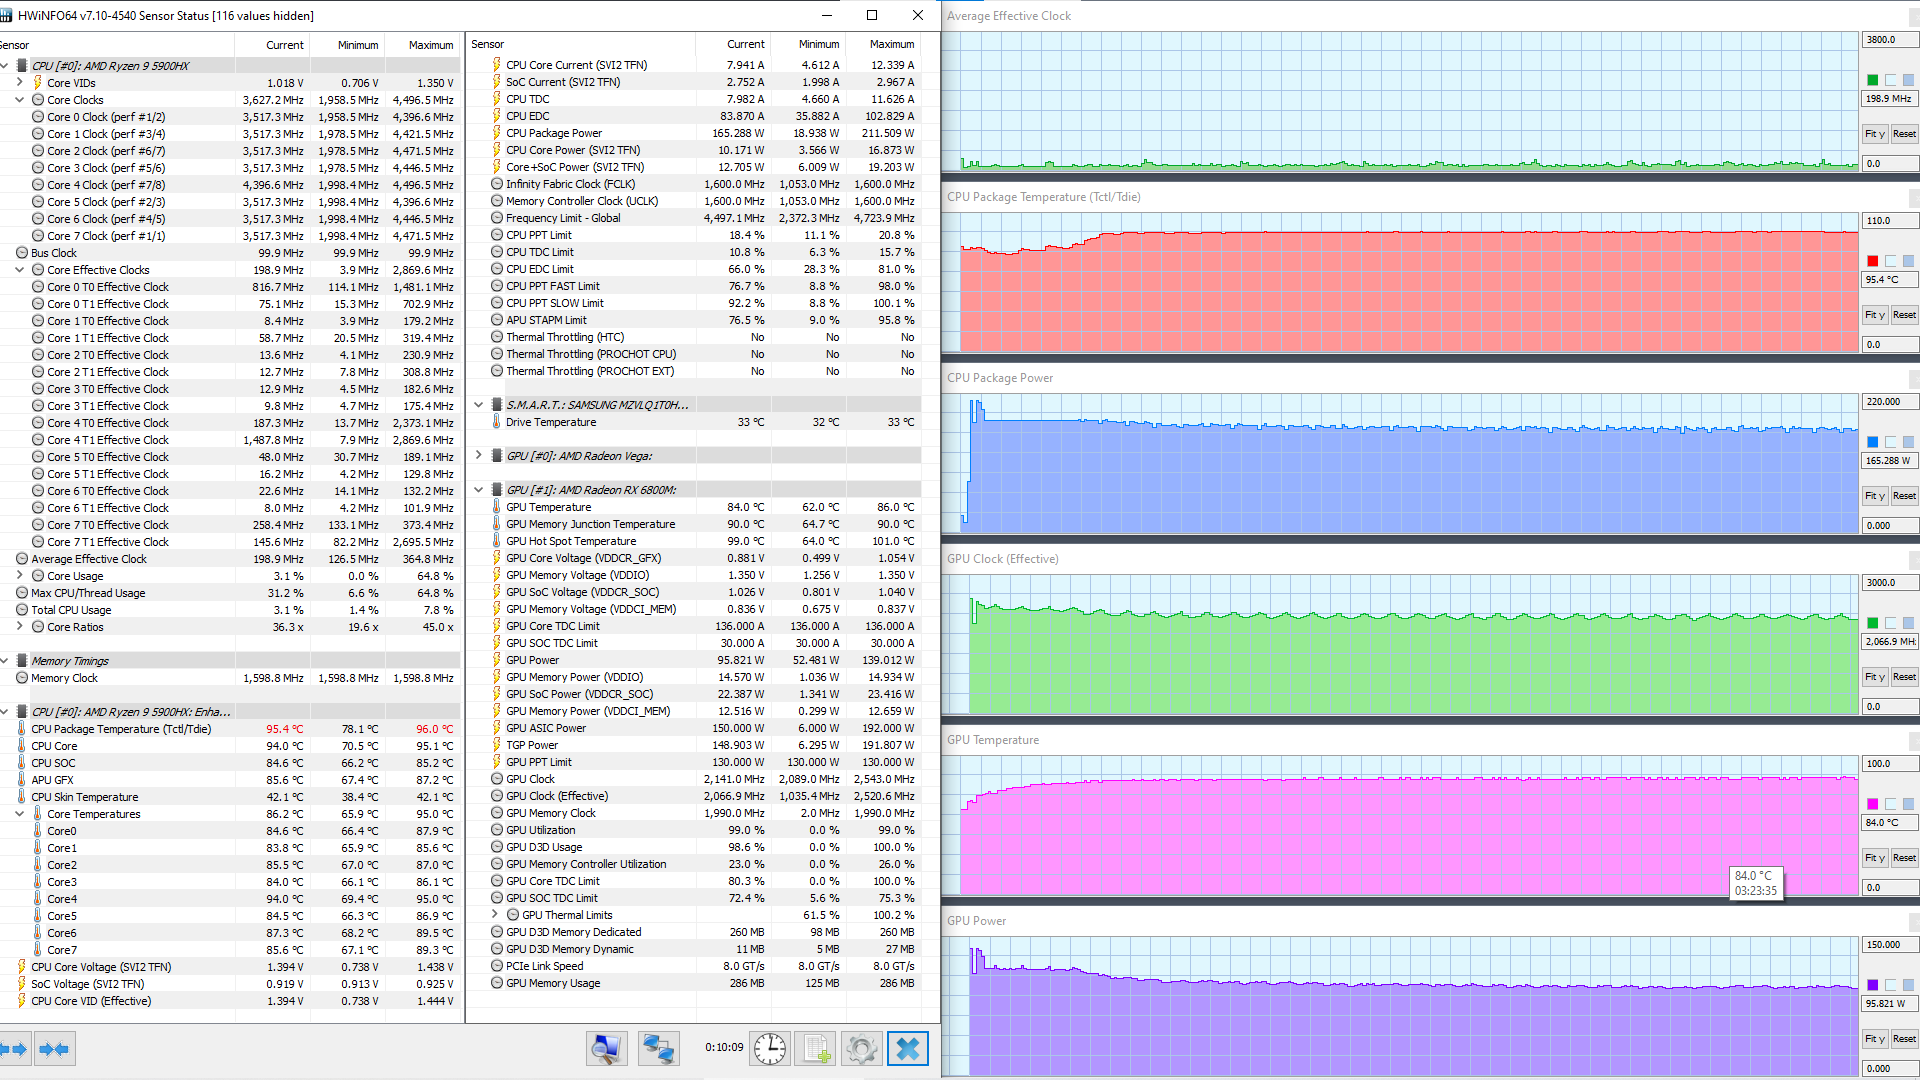Open sensor settings gear icon
The image size is (1920, 1080).
[x=861, y=1048]
